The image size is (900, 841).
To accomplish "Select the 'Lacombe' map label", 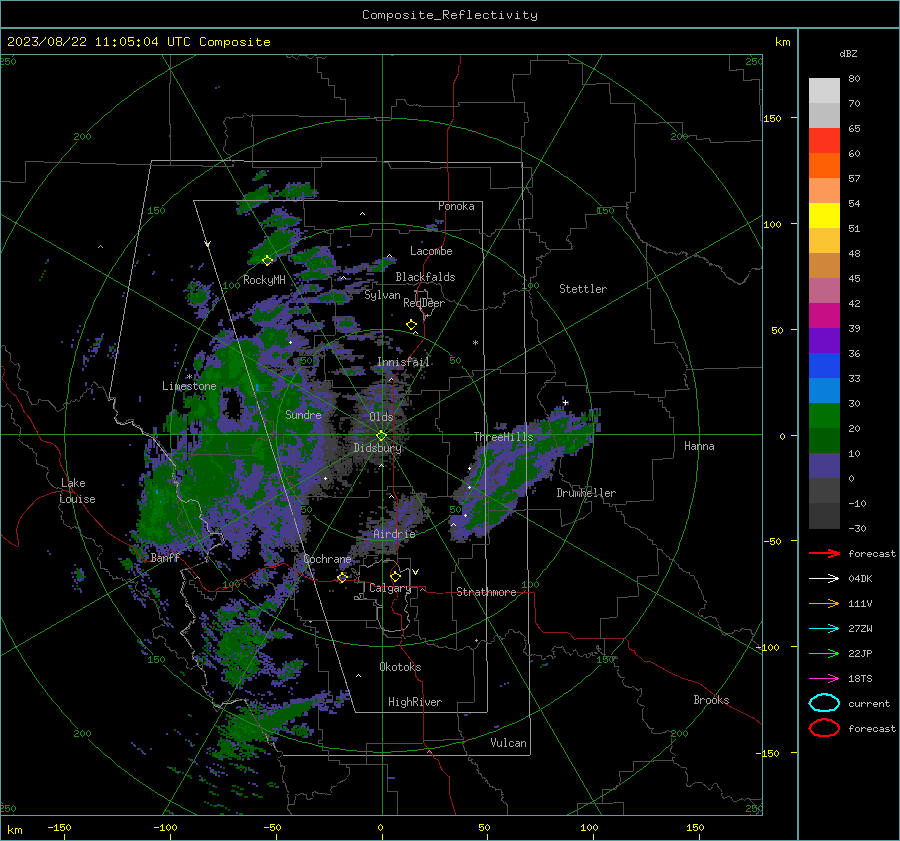I will point(431,251).
